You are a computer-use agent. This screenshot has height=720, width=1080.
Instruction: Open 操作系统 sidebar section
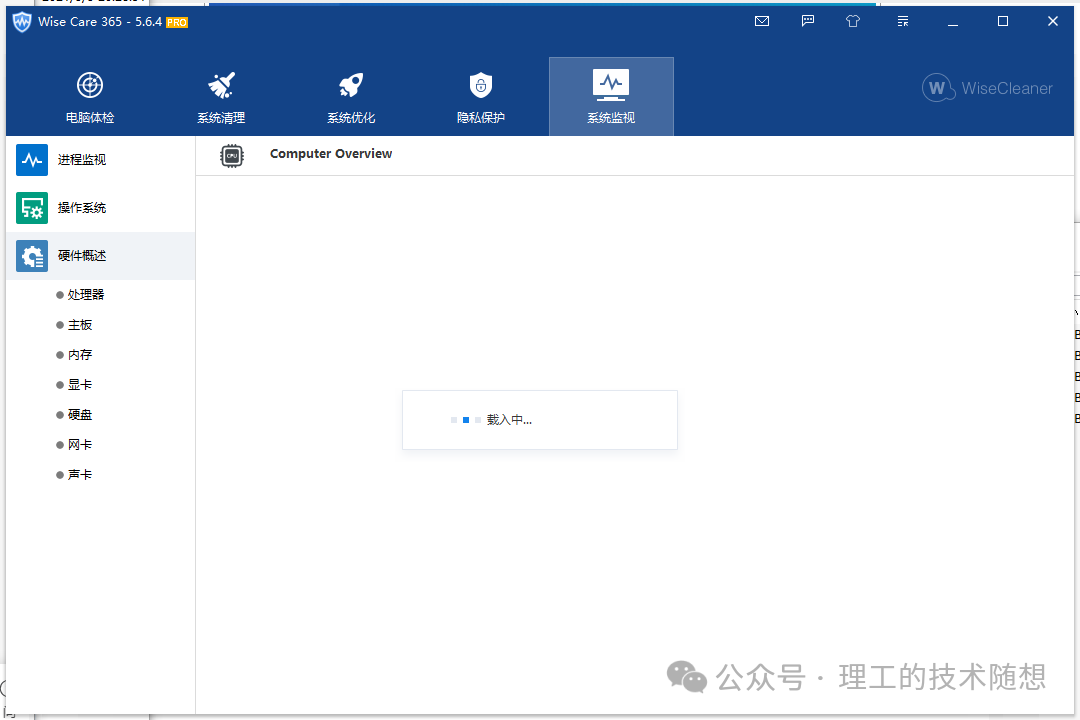coord(82,208)
